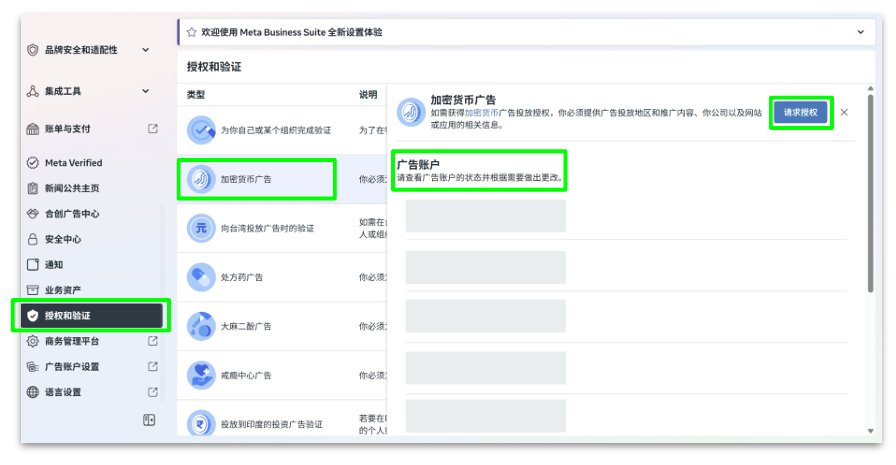This screenshot has height=465, width=896.
Task: Click the 处方药广告 pill icon
Action: (x=201, y=278)
